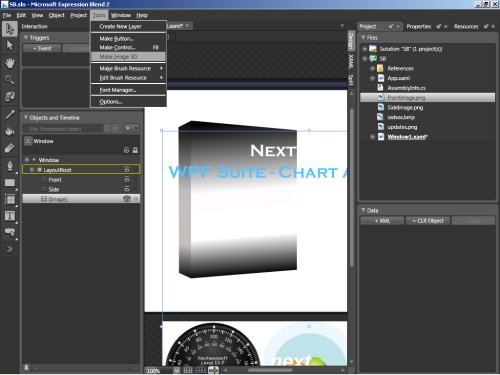Choose Make Button... menu entry
The height and width of the screenshot is (375, 500).
[x=129, y=39]
